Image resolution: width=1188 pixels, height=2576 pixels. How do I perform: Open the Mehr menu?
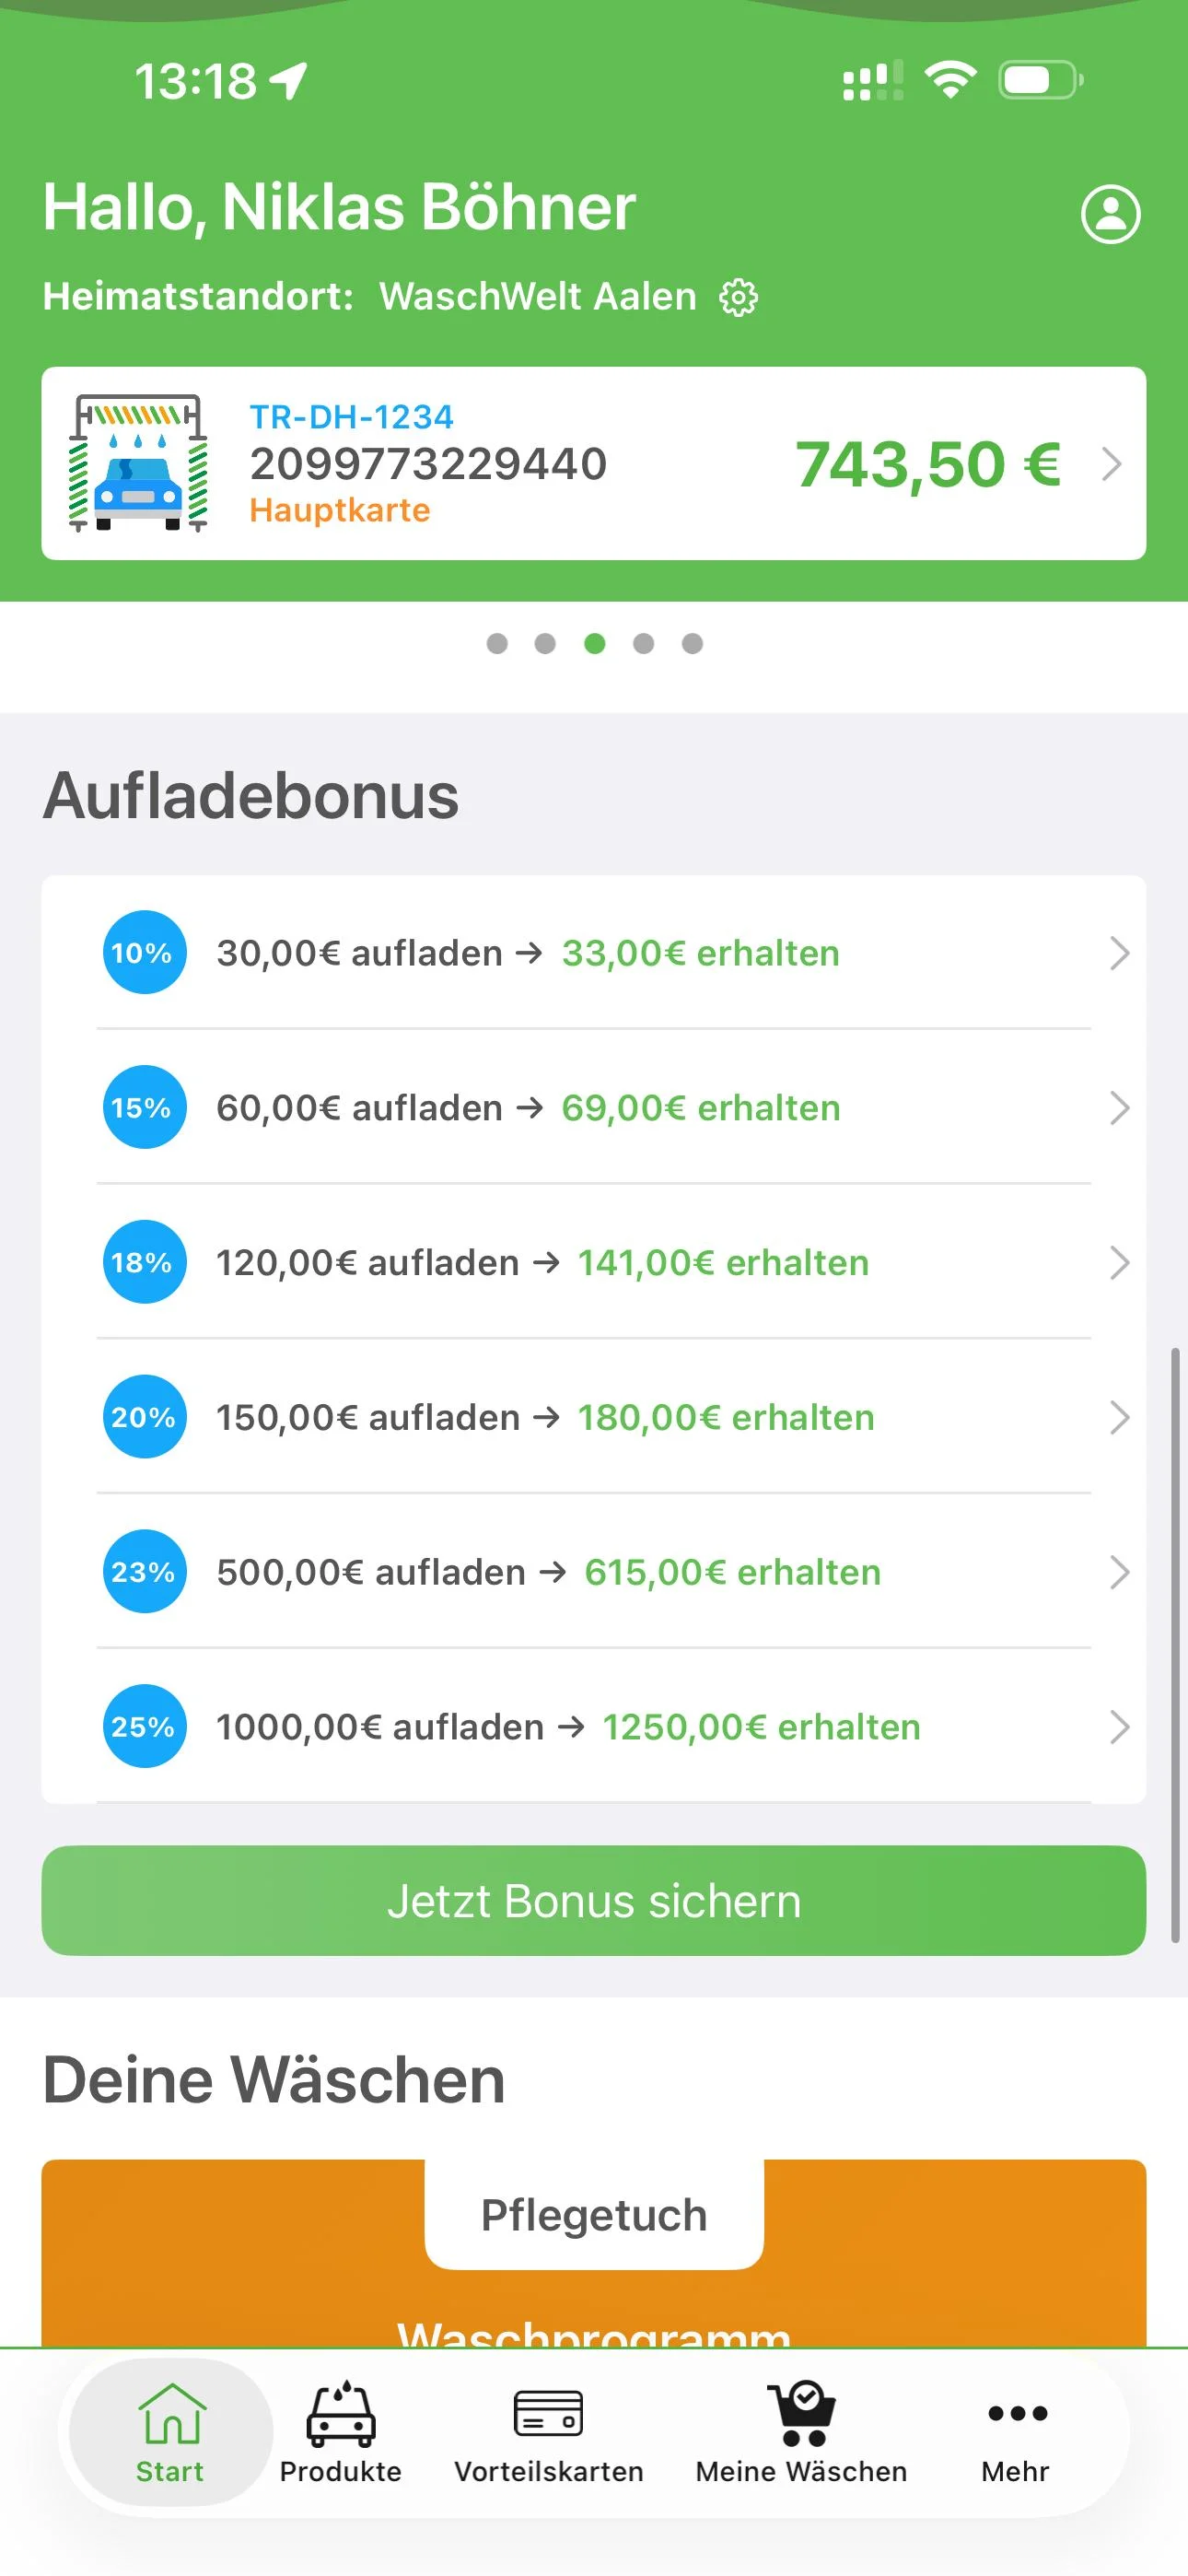[1016, 2432]
